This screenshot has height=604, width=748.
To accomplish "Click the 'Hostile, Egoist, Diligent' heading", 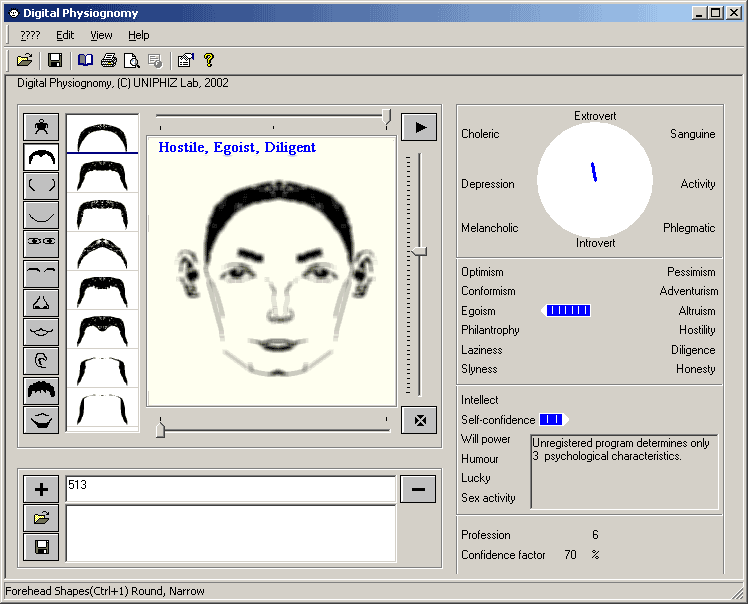I will 237,147.
